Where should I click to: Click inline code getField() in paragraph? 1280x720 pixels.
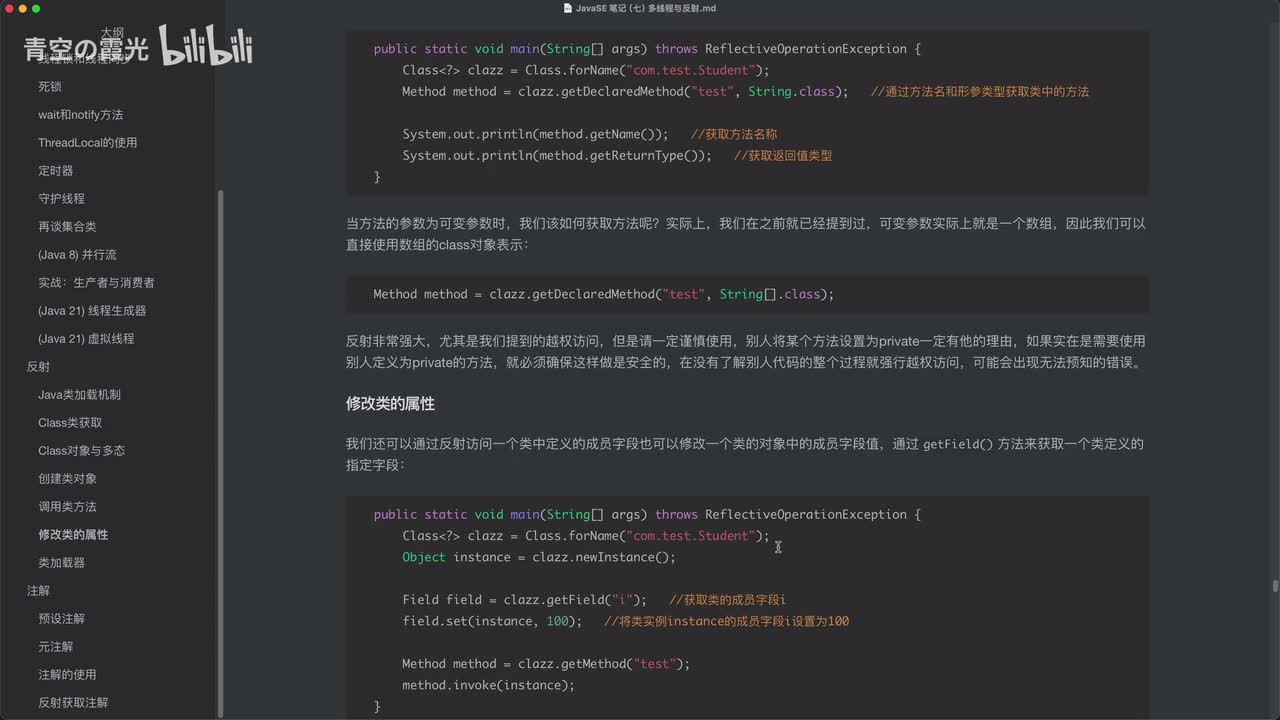(958, 444)
